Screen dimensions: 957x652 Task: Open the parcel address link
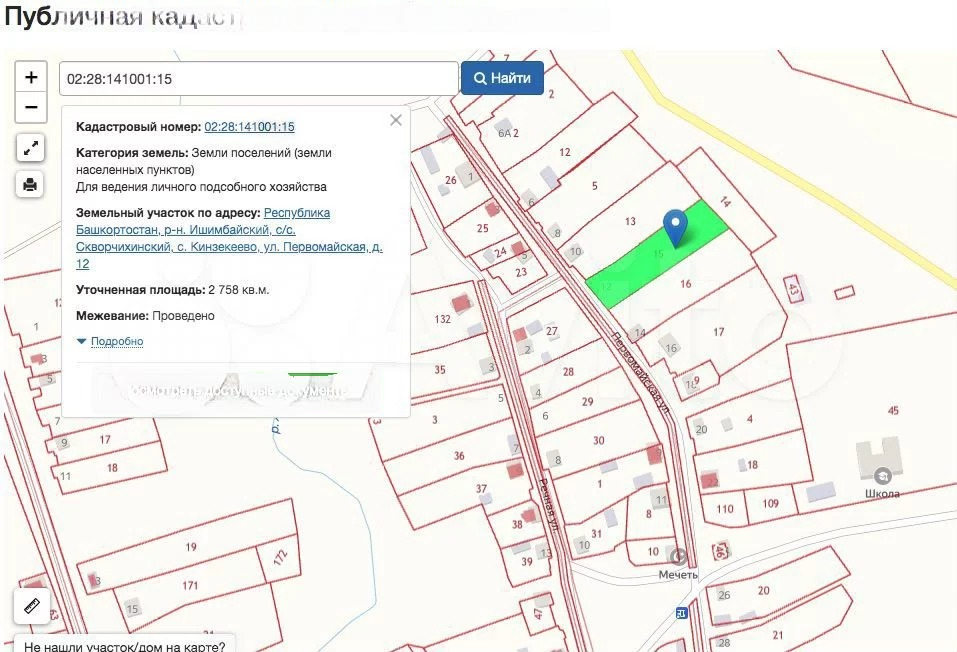point(229,238)
